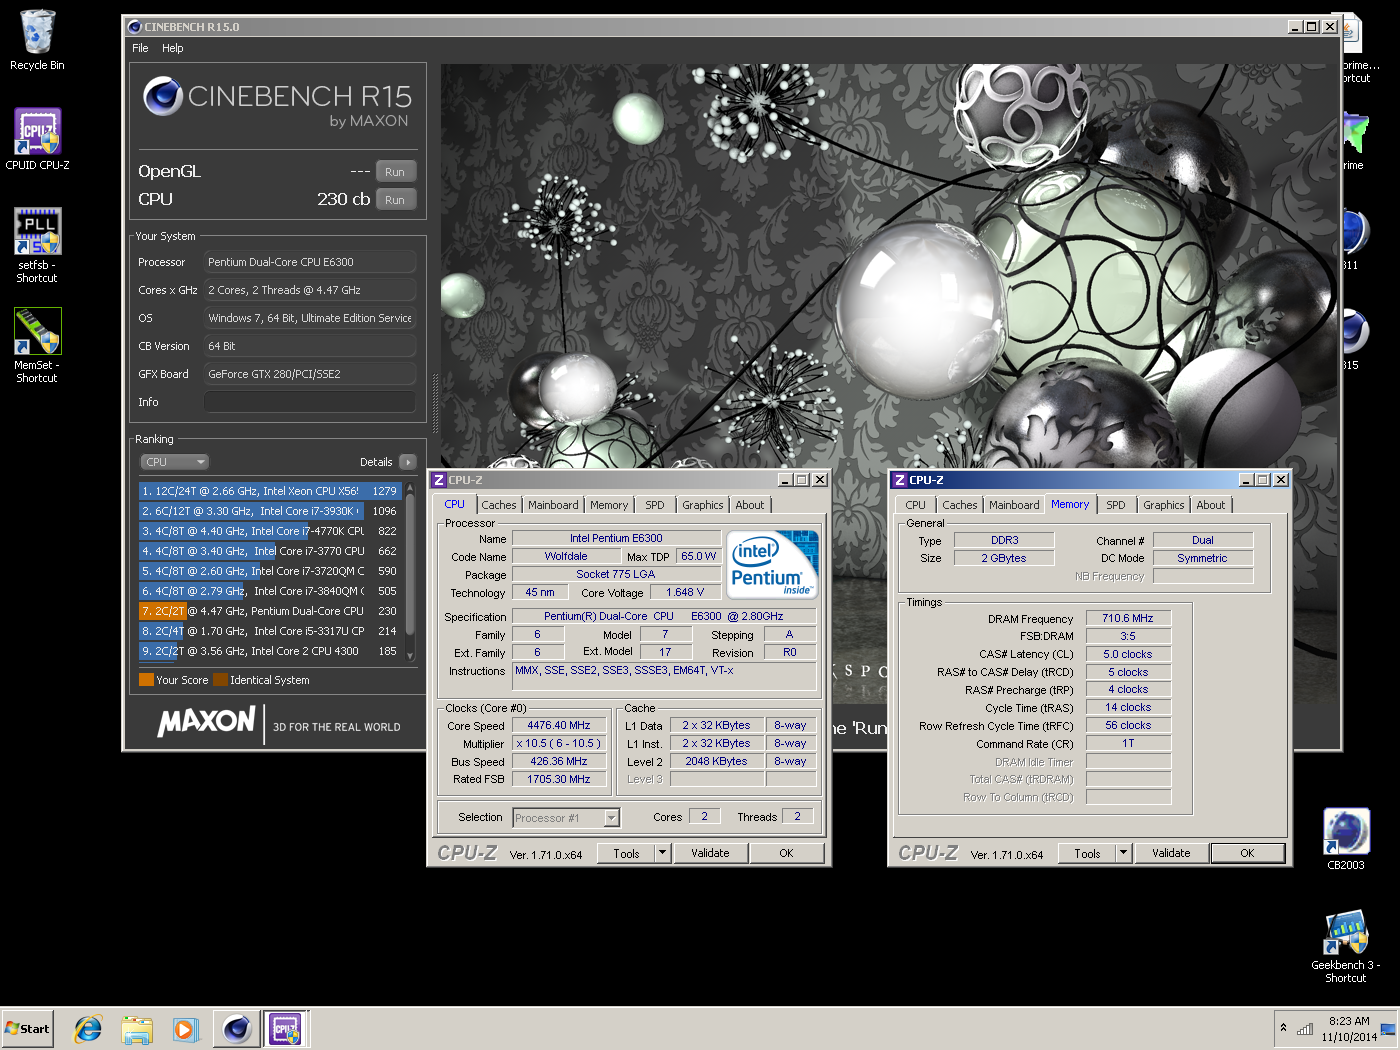The image size is (1400, 1050).
Task: Switch to Caches tab in left CPU-Z
Action: (x=499, y=506)
